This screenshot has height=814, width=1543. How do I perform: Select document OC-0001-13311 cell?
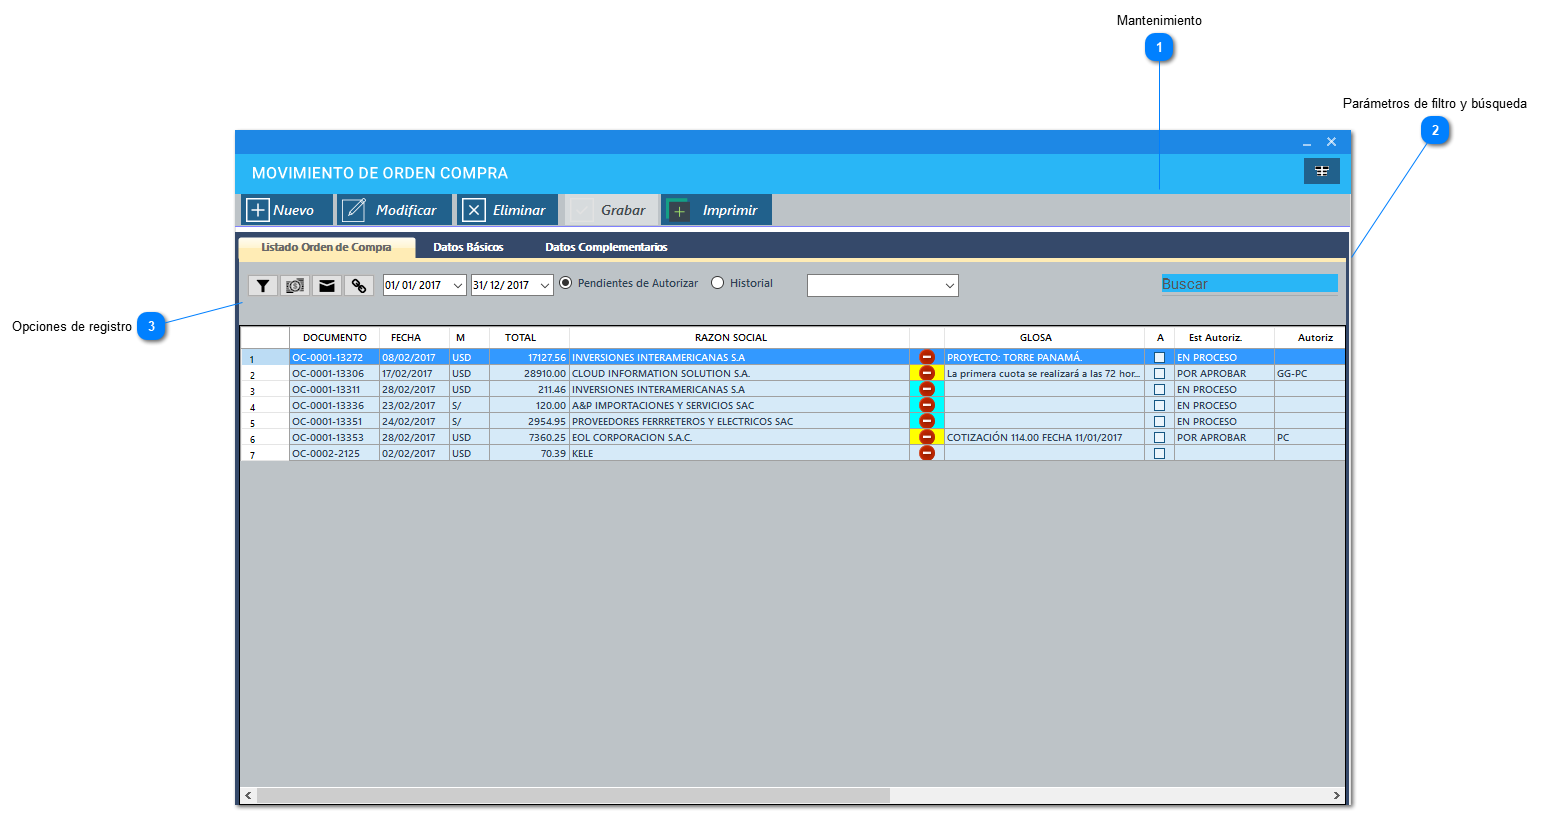pyautogui.click(x=335, y=389)
